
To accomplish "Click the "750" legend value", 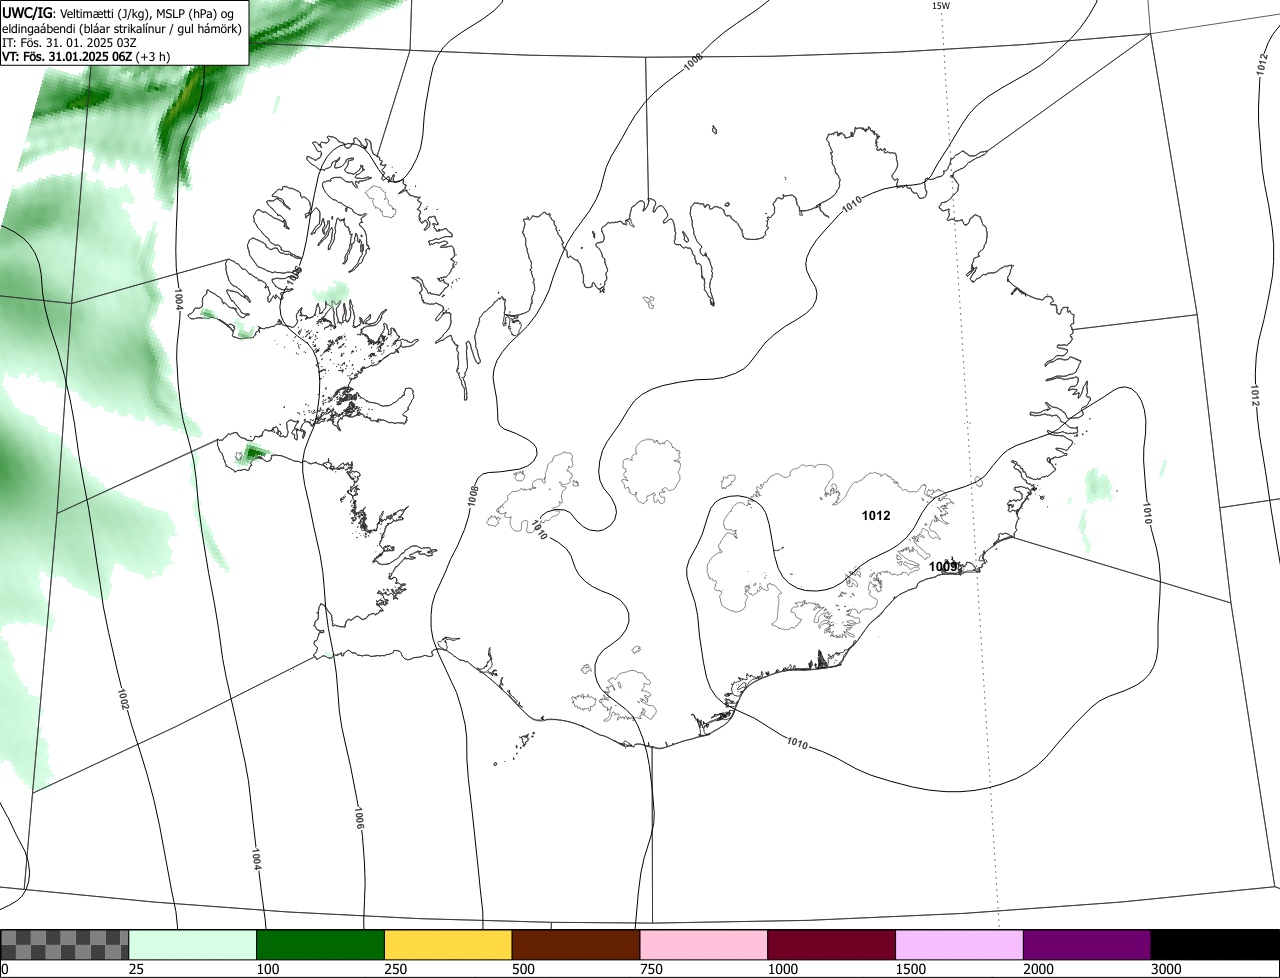I will click(x=651, y=969).
